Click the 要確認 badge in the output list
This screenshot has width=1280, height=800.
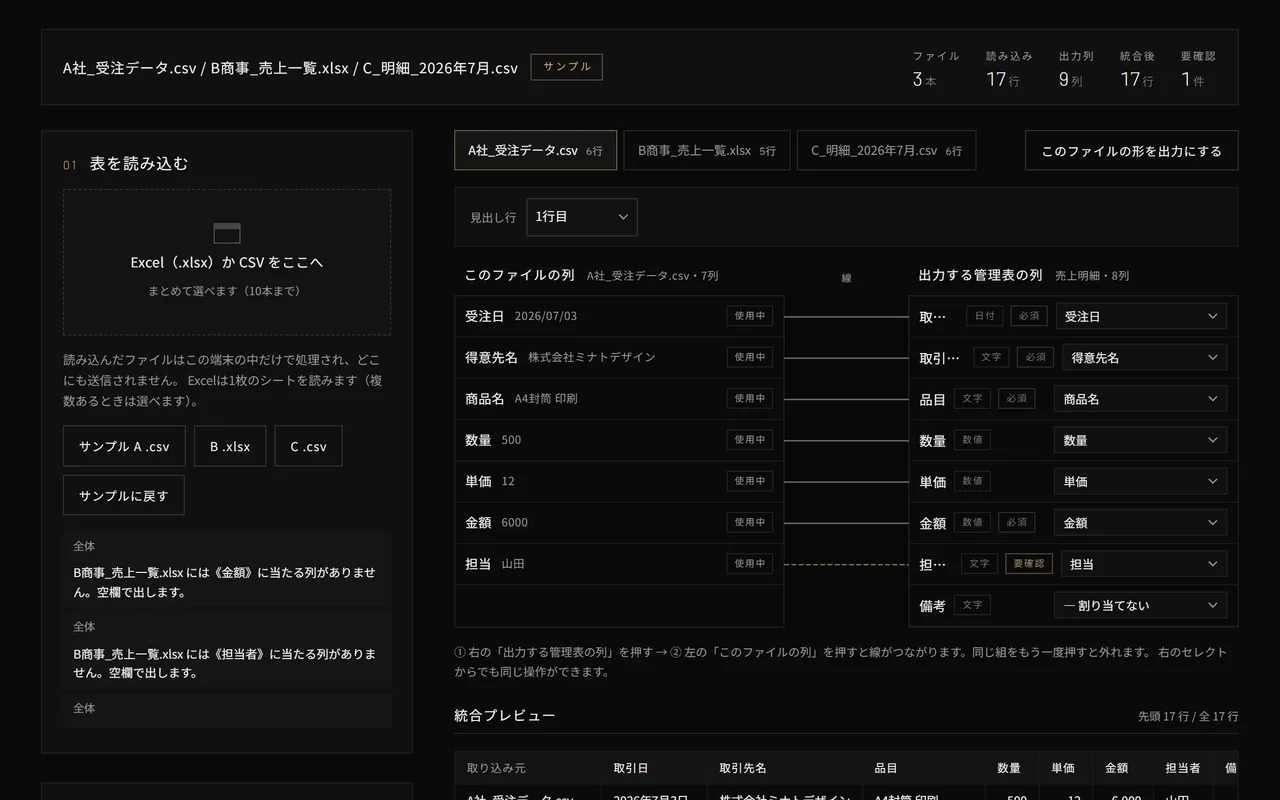point(1029,564)
